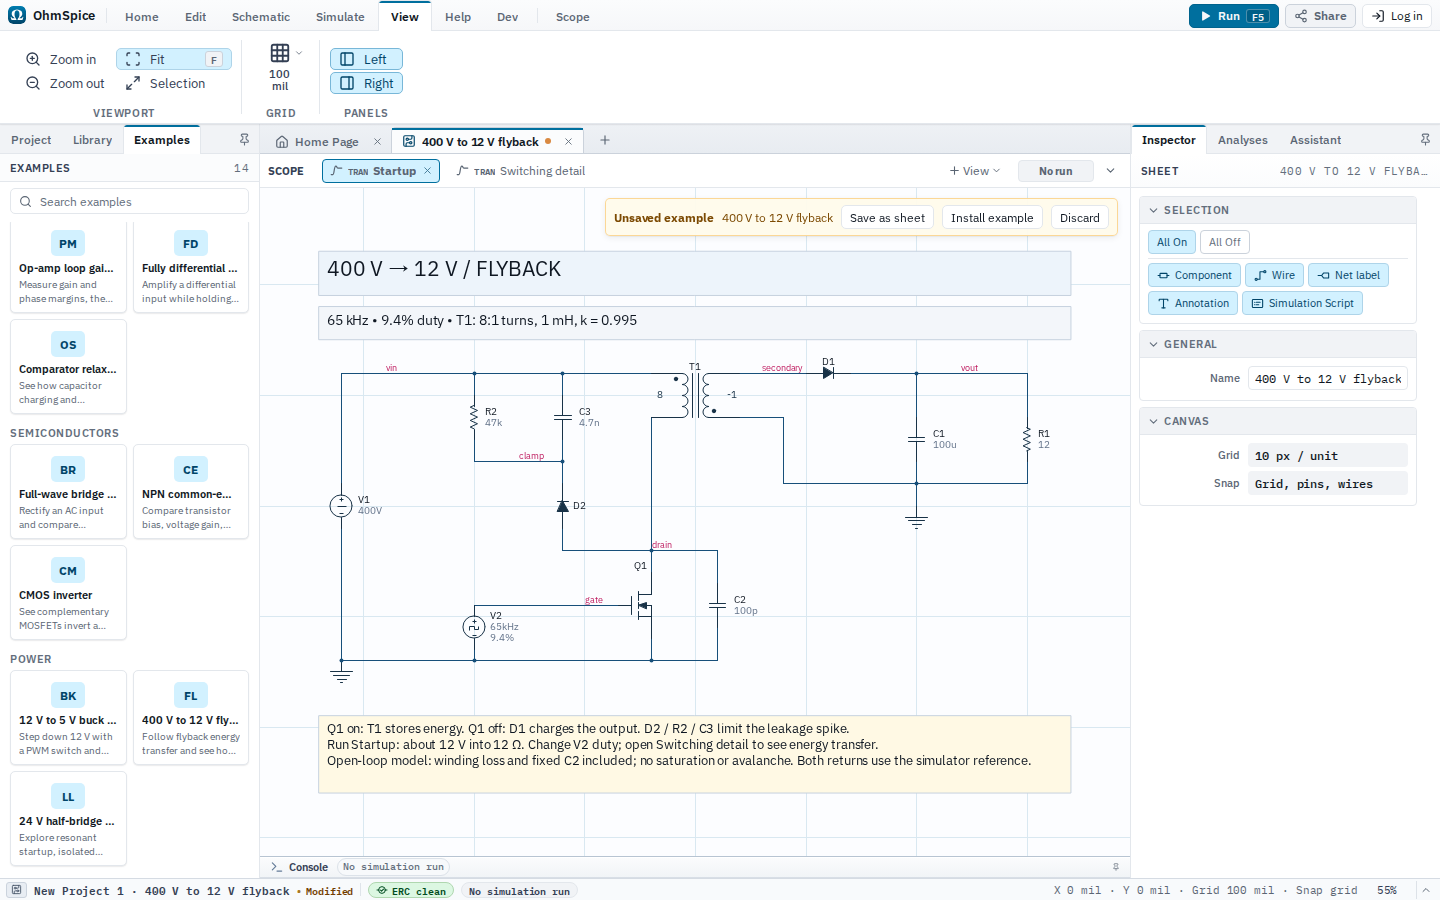Select voltage source V1 symbol
Screen dimensions: 1440x900
341,506
